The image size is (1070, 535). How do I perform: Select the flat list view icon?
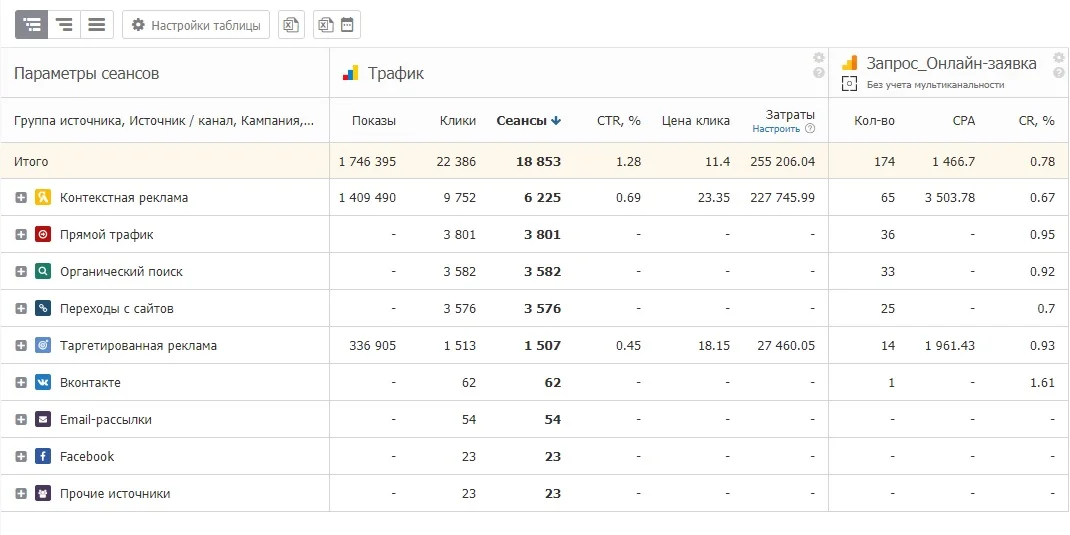(x=97, y=25)
